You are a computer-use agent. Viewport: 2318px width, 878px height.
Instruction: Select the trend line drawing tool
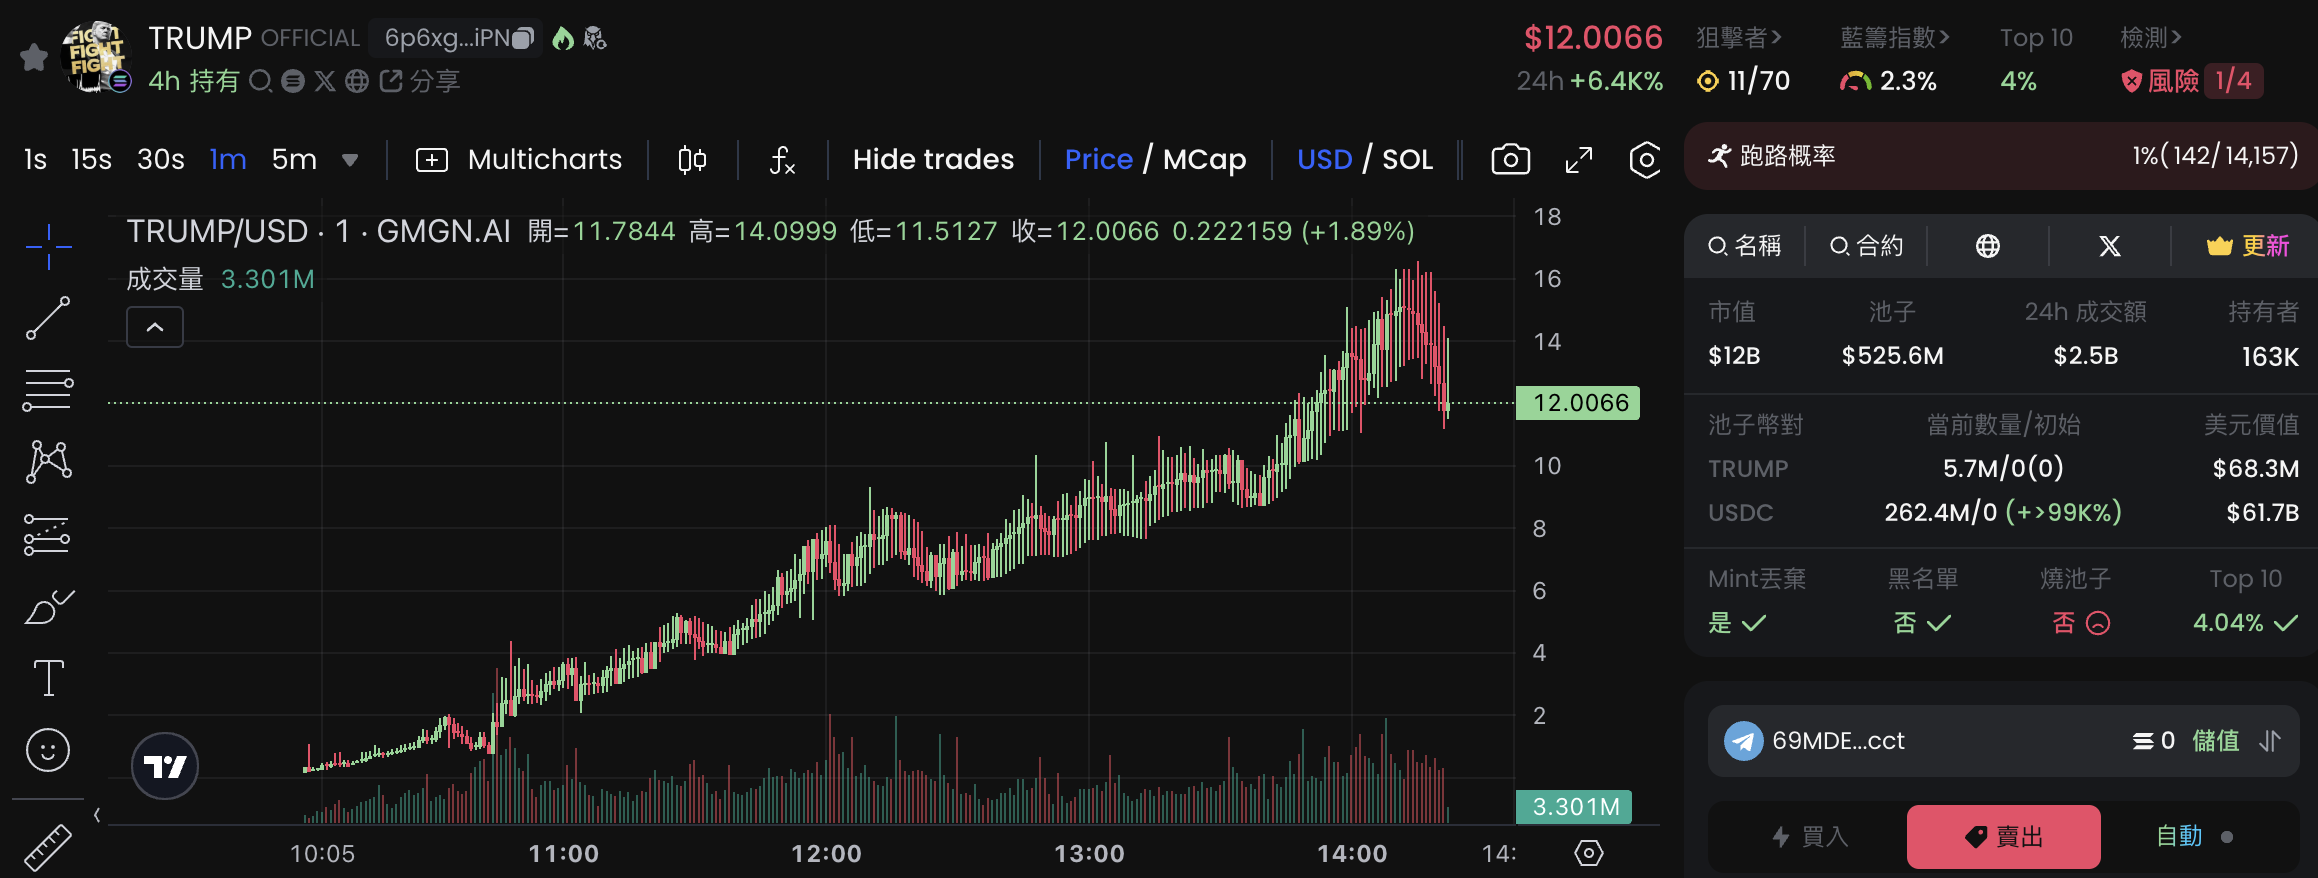pyautogui.click(x=48, y=318)
